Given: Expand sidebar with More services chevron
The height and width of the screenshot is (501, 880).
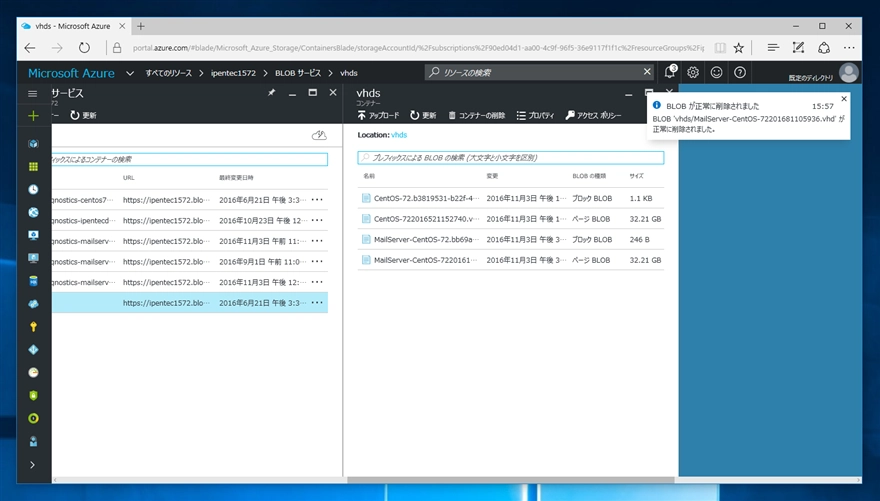Looking at the screenshot, I should point(33,465).
